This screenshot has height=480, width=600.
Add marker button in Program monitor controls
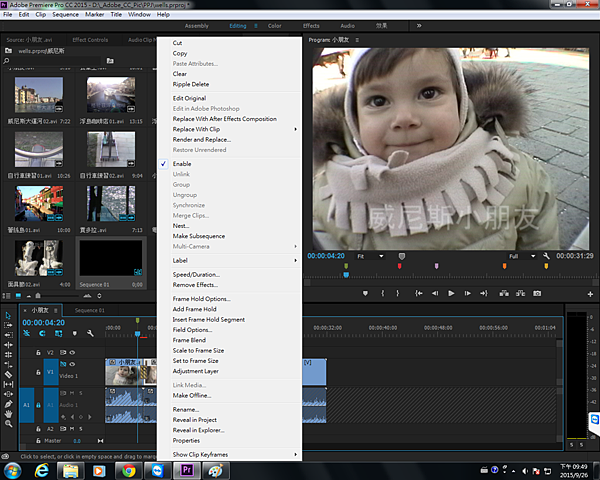point(365,293)
